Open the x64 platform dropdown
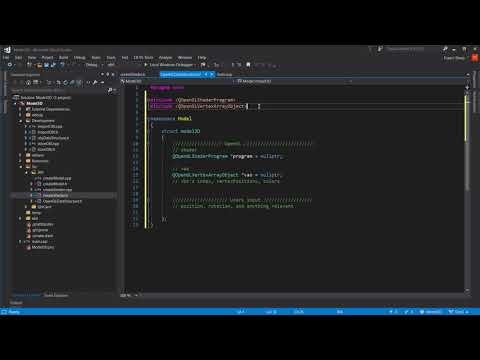Screen dimensions: 480x360 (113, 65)
